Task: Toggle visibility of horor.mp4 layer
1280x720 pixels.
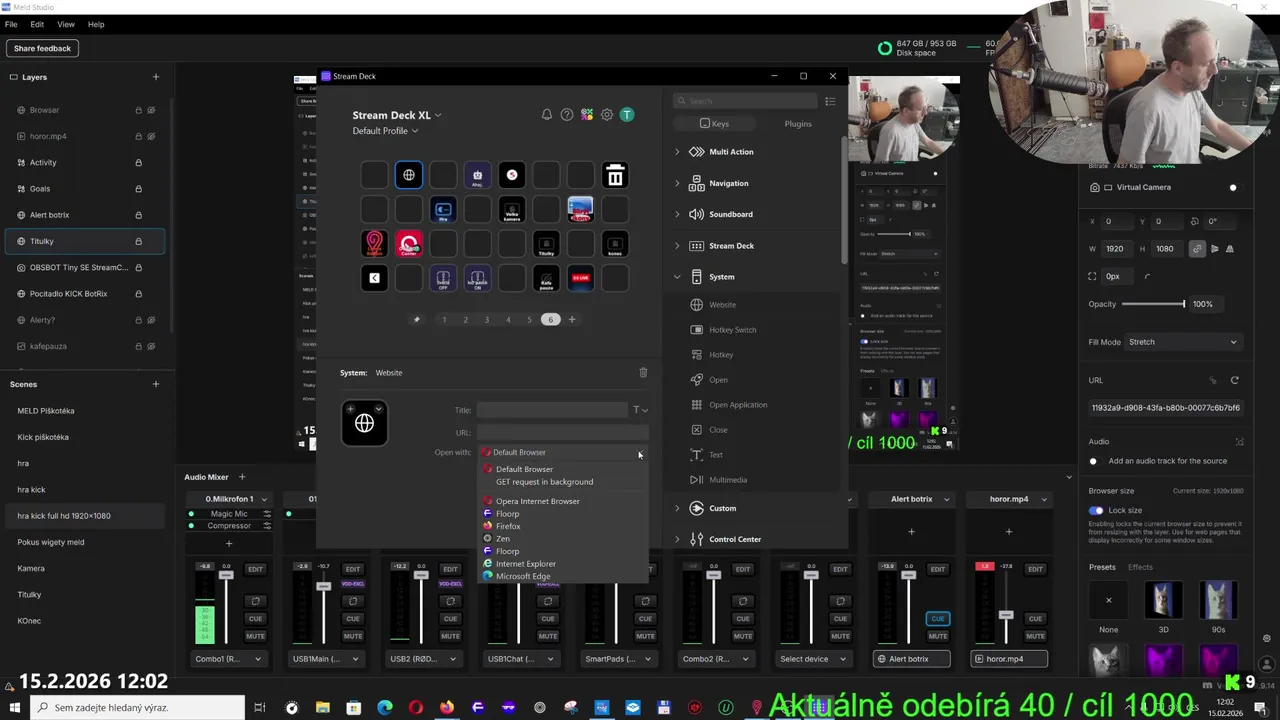Action: tap(151, 136)
